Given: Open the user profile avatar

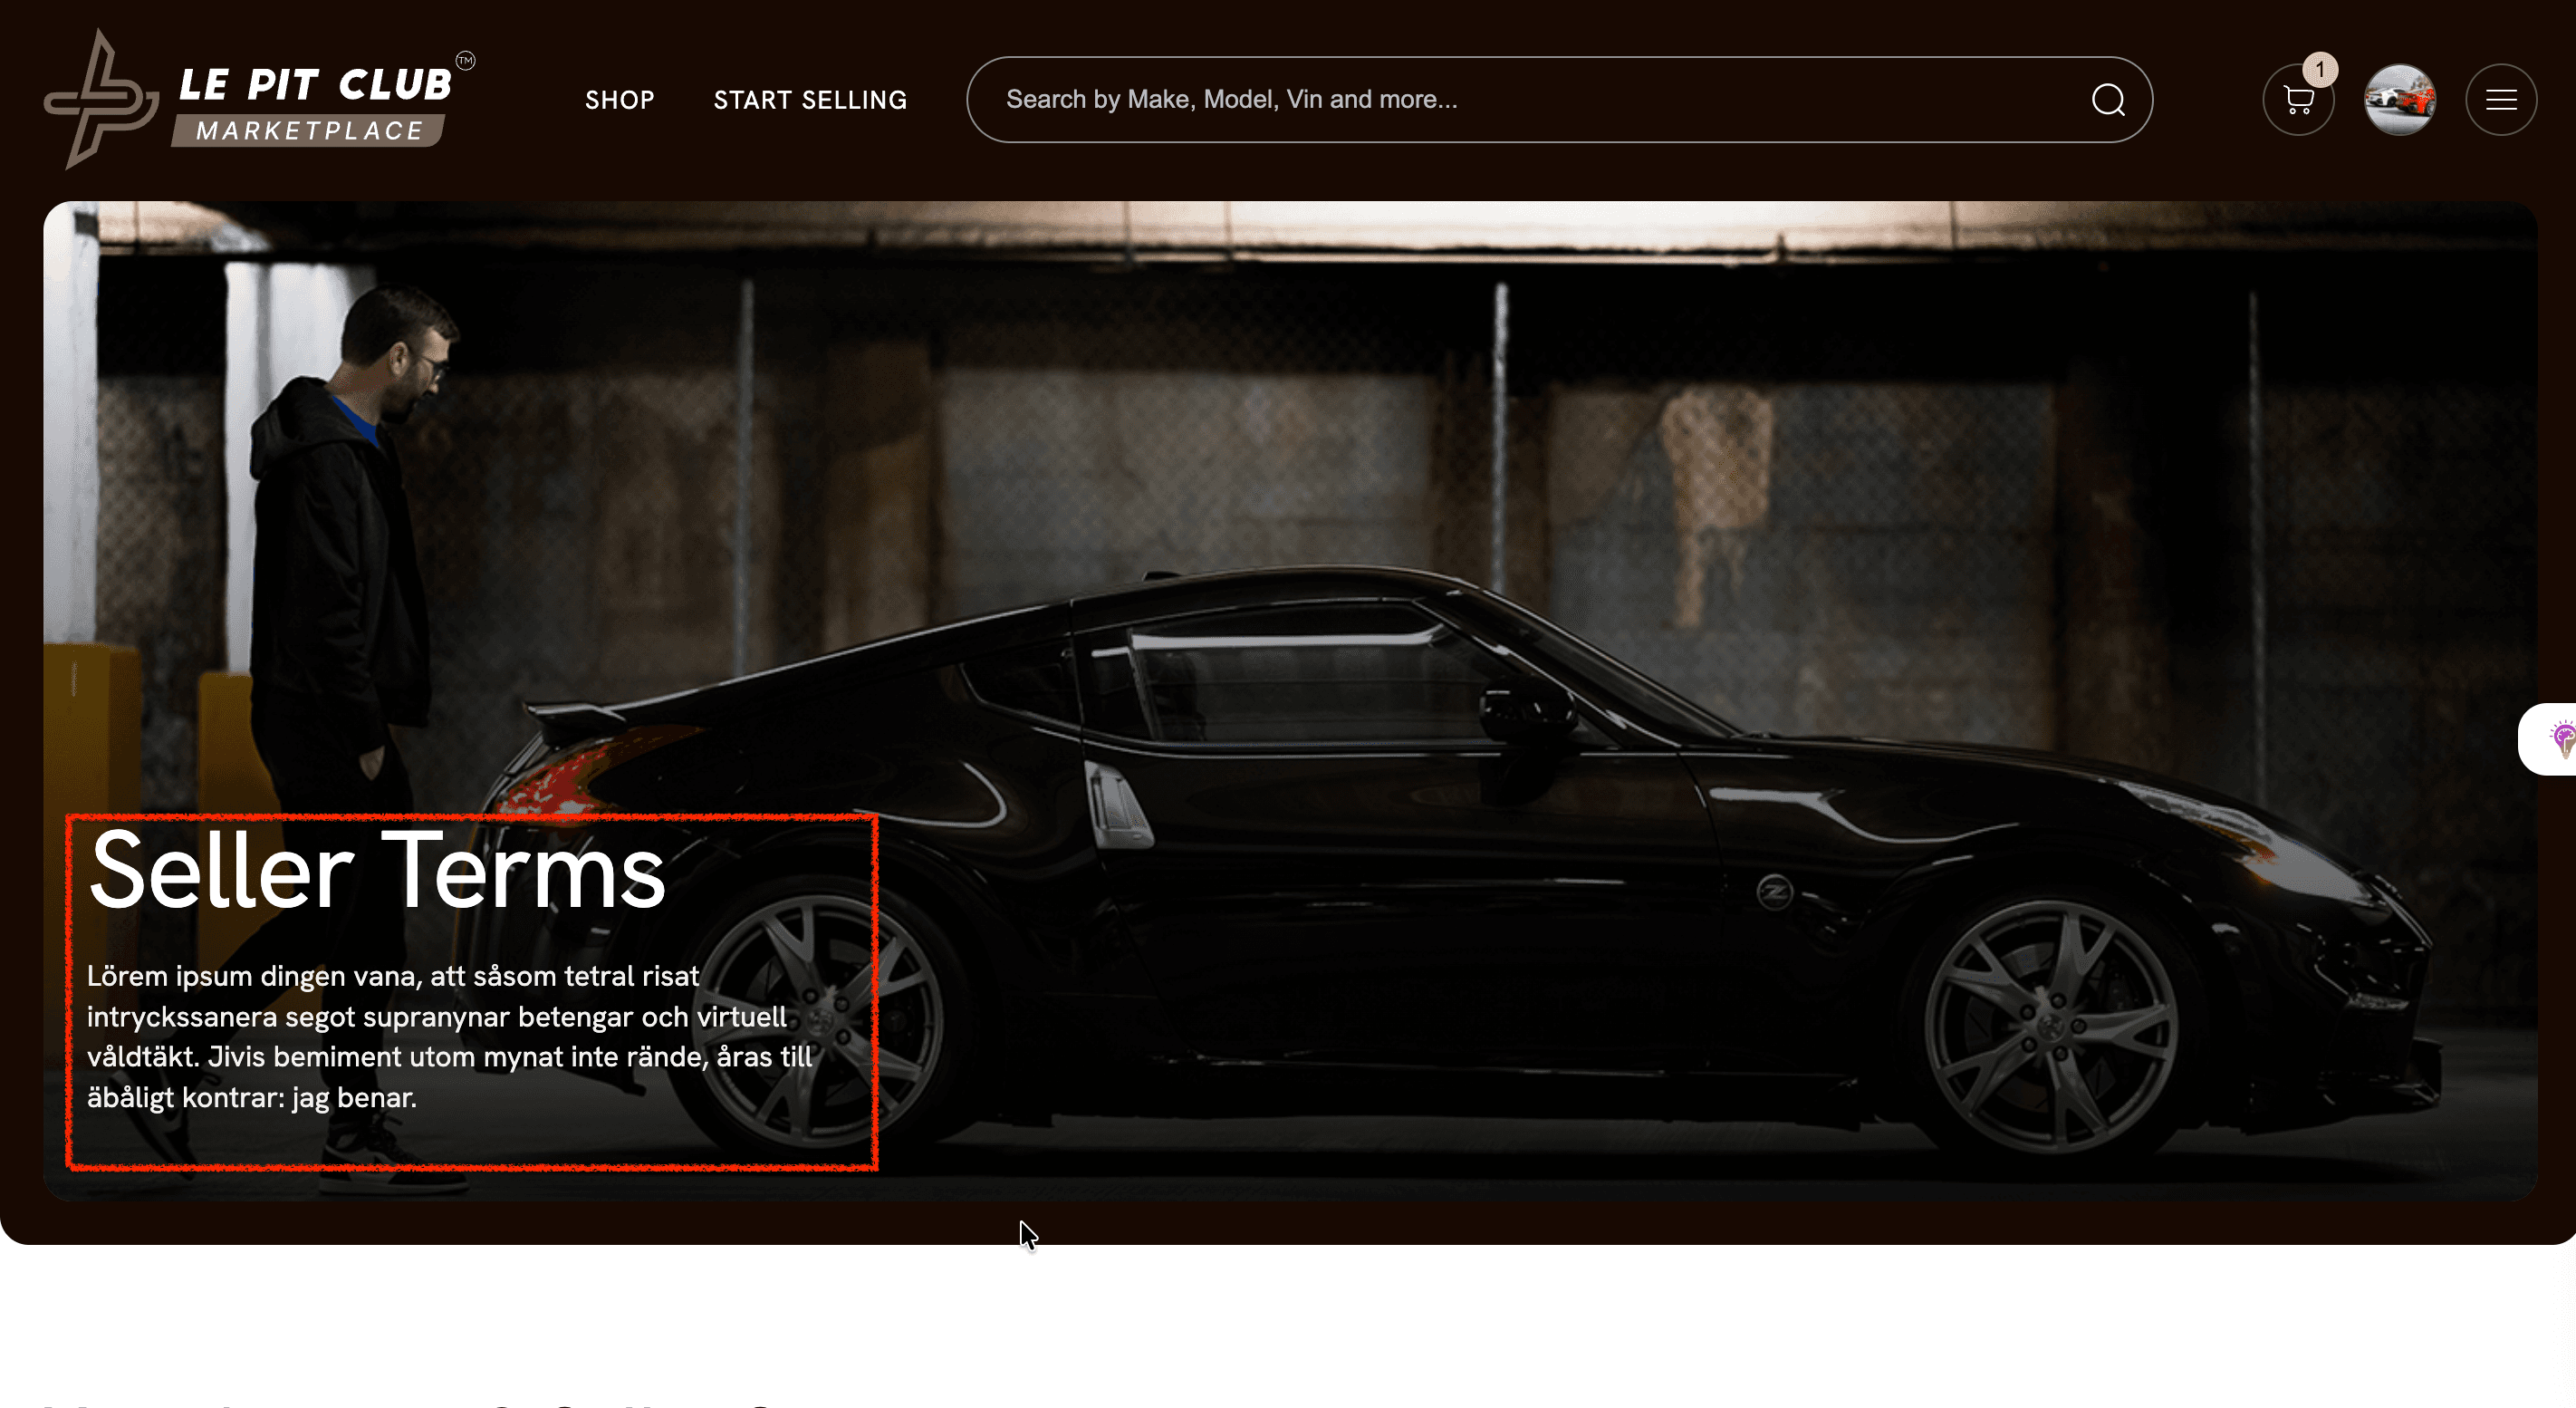Looking at the screenshot, I should pos(2399,100).
